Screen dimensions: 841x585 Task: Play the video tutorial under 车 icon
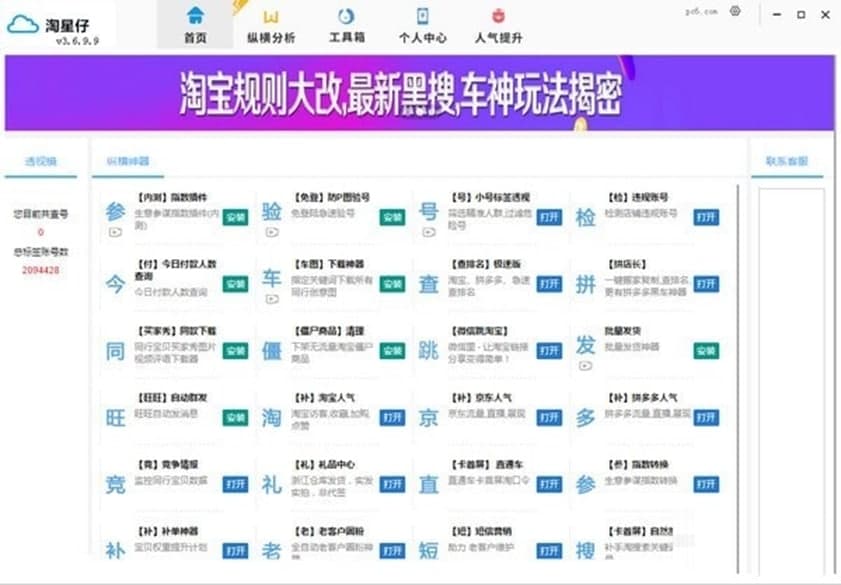pos(272,299)
